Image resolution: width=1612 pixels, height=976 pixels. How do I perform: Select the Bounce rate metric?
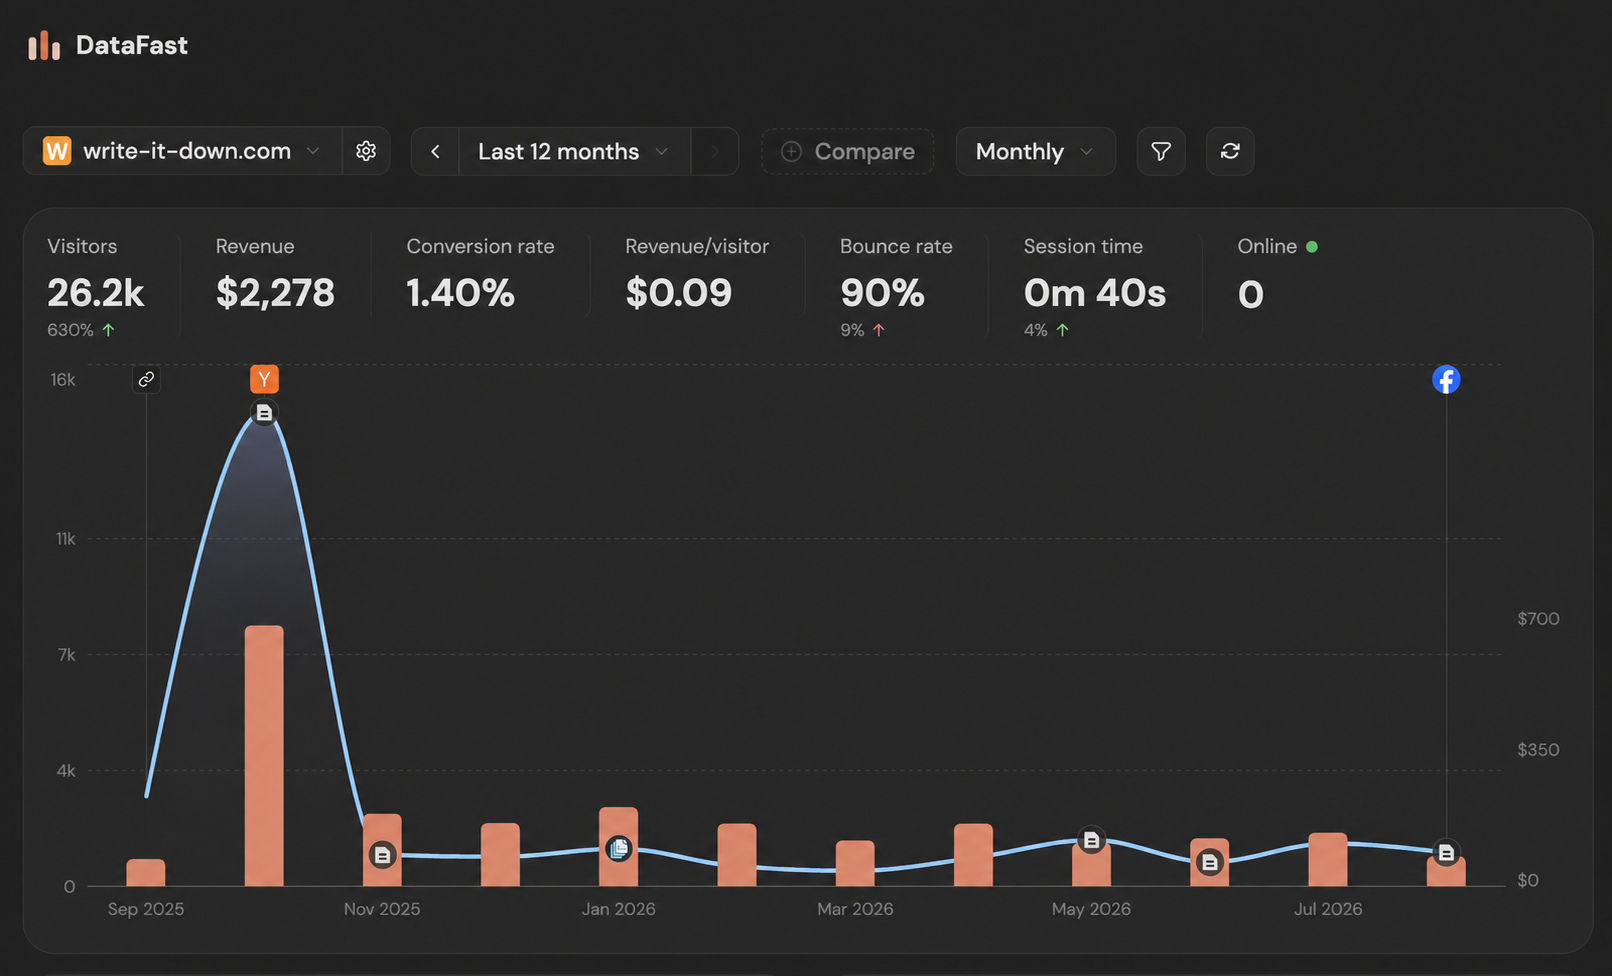[896, 286]
